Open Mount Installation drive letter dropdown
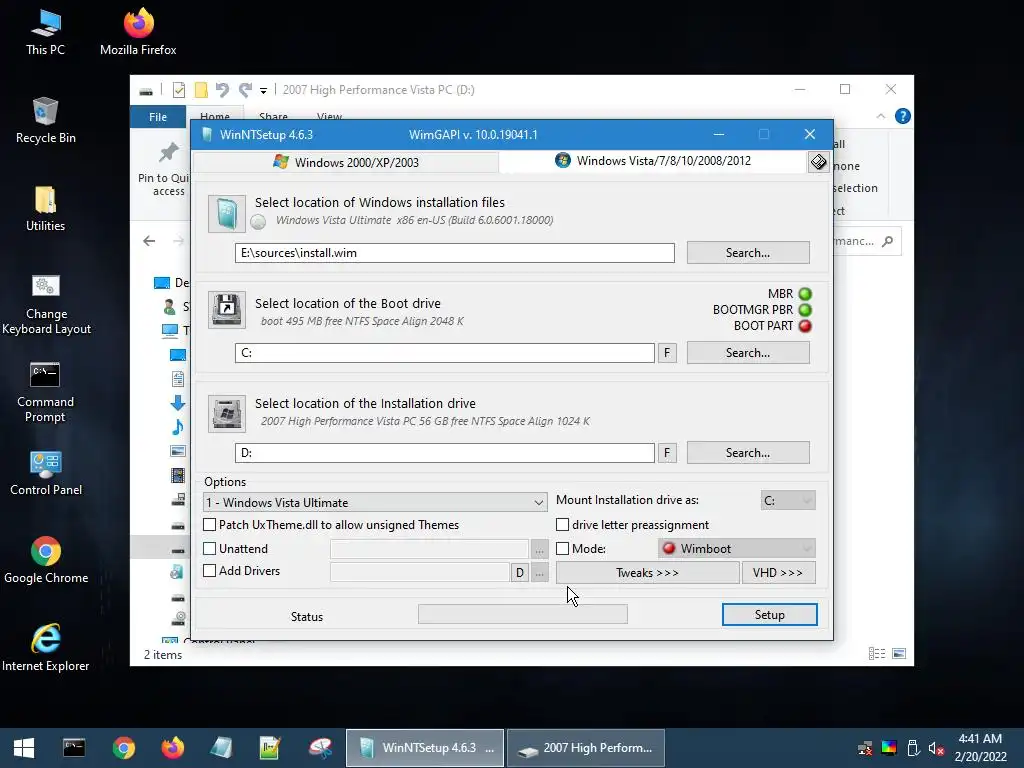Viewport: 1024px width, 768px height. tap(788, 500)
